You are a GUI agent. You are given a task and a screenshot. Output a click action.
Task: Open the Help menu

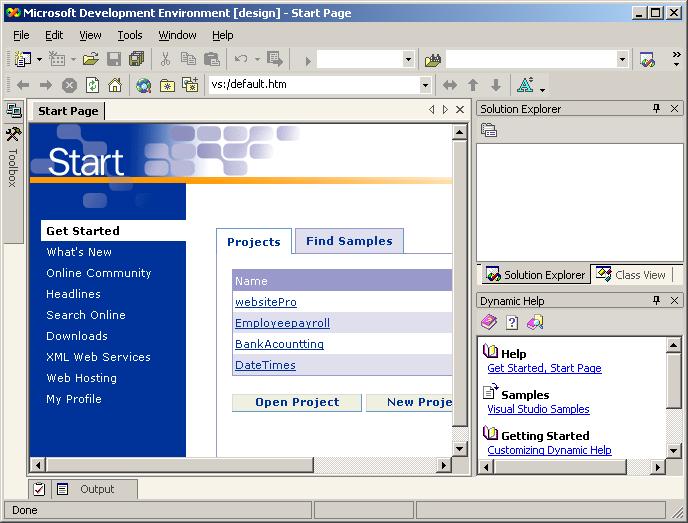pyautogui.click(x=223, y=35)
